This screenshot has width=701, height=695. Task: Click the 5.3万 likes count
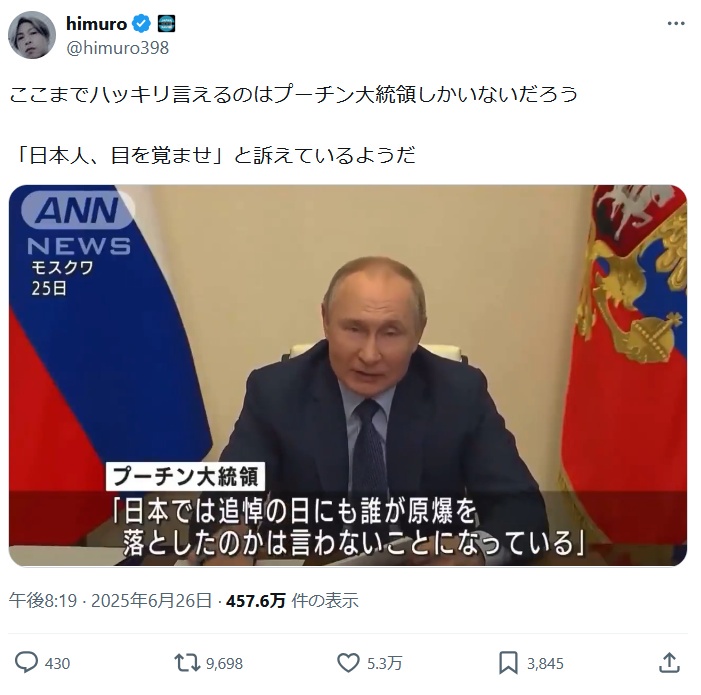384,664
